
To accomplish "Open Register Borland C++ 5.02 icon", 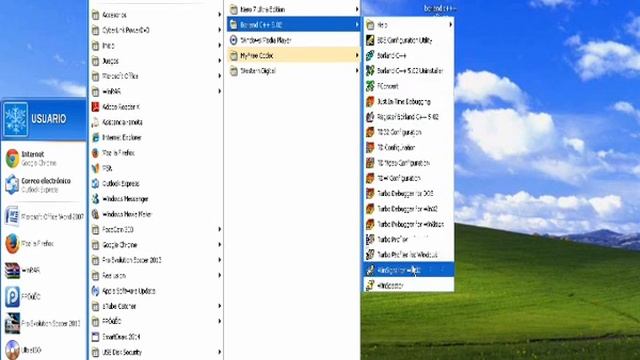I will click(x=370, y=117).
